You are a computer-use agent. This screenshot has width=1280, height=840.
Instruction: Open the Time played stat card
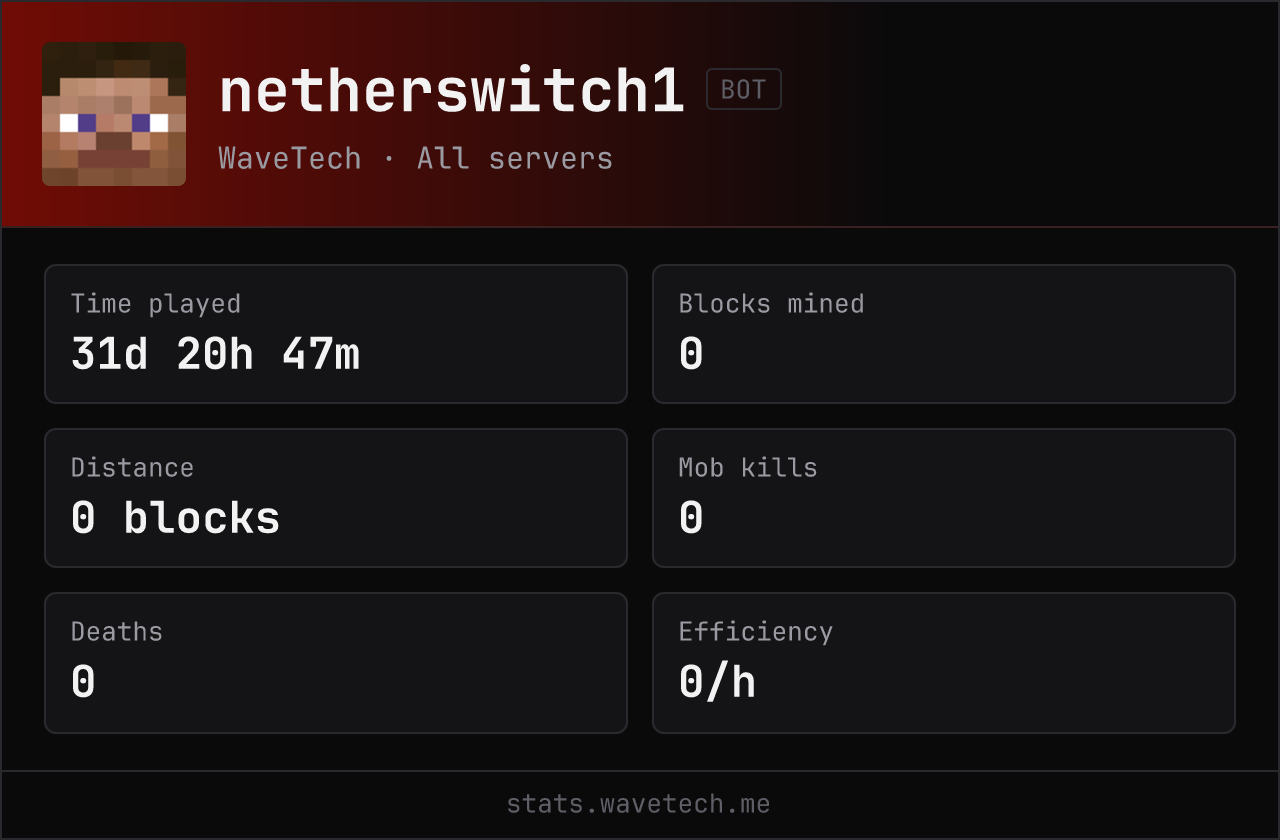pos(336,334)
